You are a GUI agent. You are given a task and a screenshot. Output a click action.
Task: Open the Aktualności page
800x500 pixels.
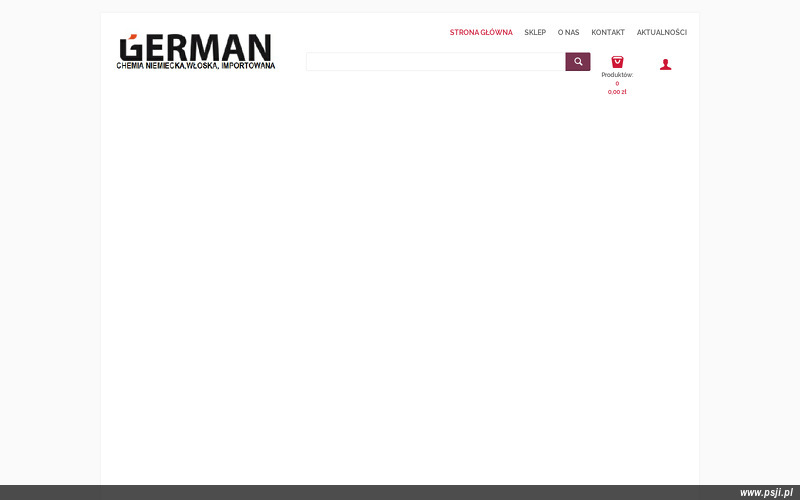(x=662, y=32)
